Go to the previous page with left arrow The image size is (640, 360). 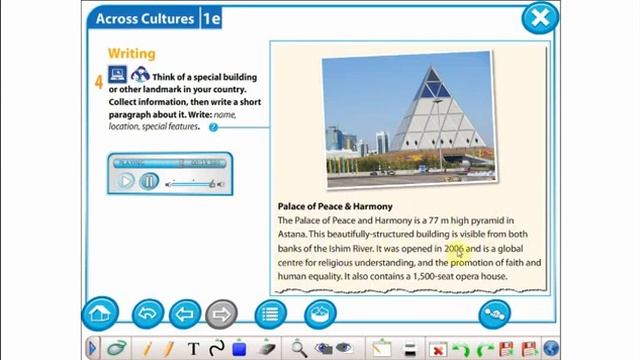pos(185,314)
